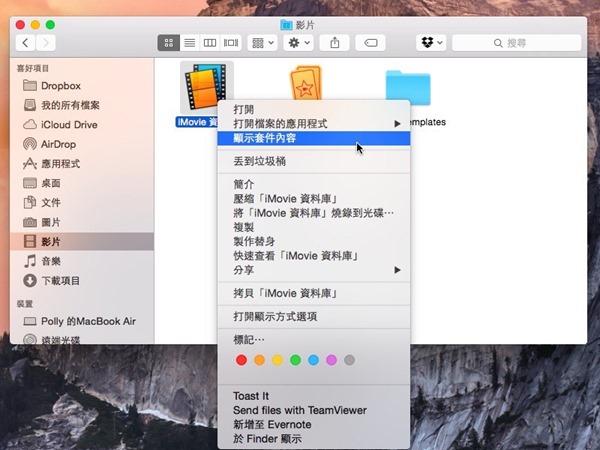Go forward with the forward arrow
Image resolution: width=600 pixels, height=450 pixels.
click(46, 43)
